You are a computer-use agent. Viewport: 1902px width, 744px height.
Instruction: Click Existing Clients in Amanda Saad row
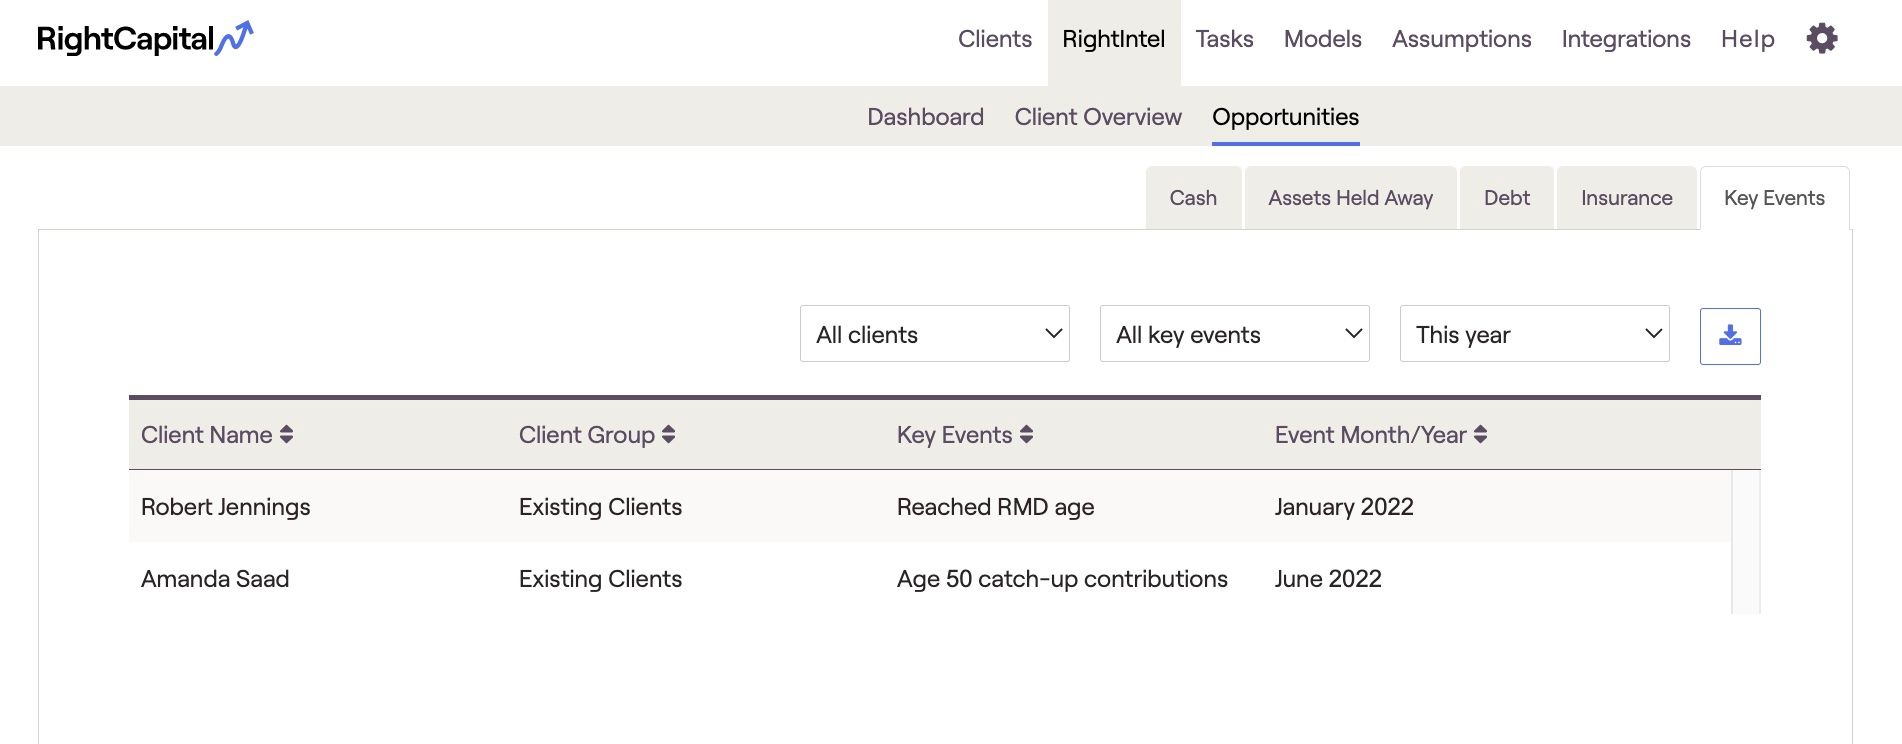(x=600, y=579)
